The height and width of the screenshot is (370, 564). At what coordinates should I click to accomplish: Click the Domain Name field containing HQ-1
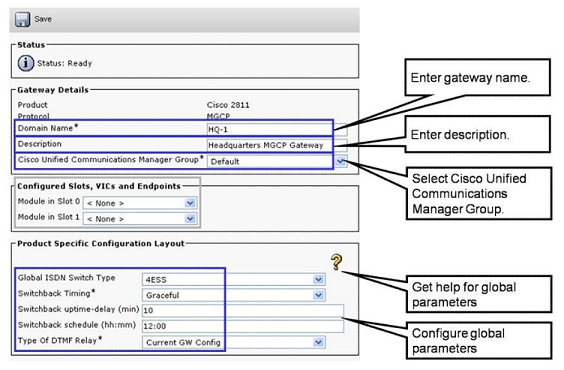click(277, 129)
